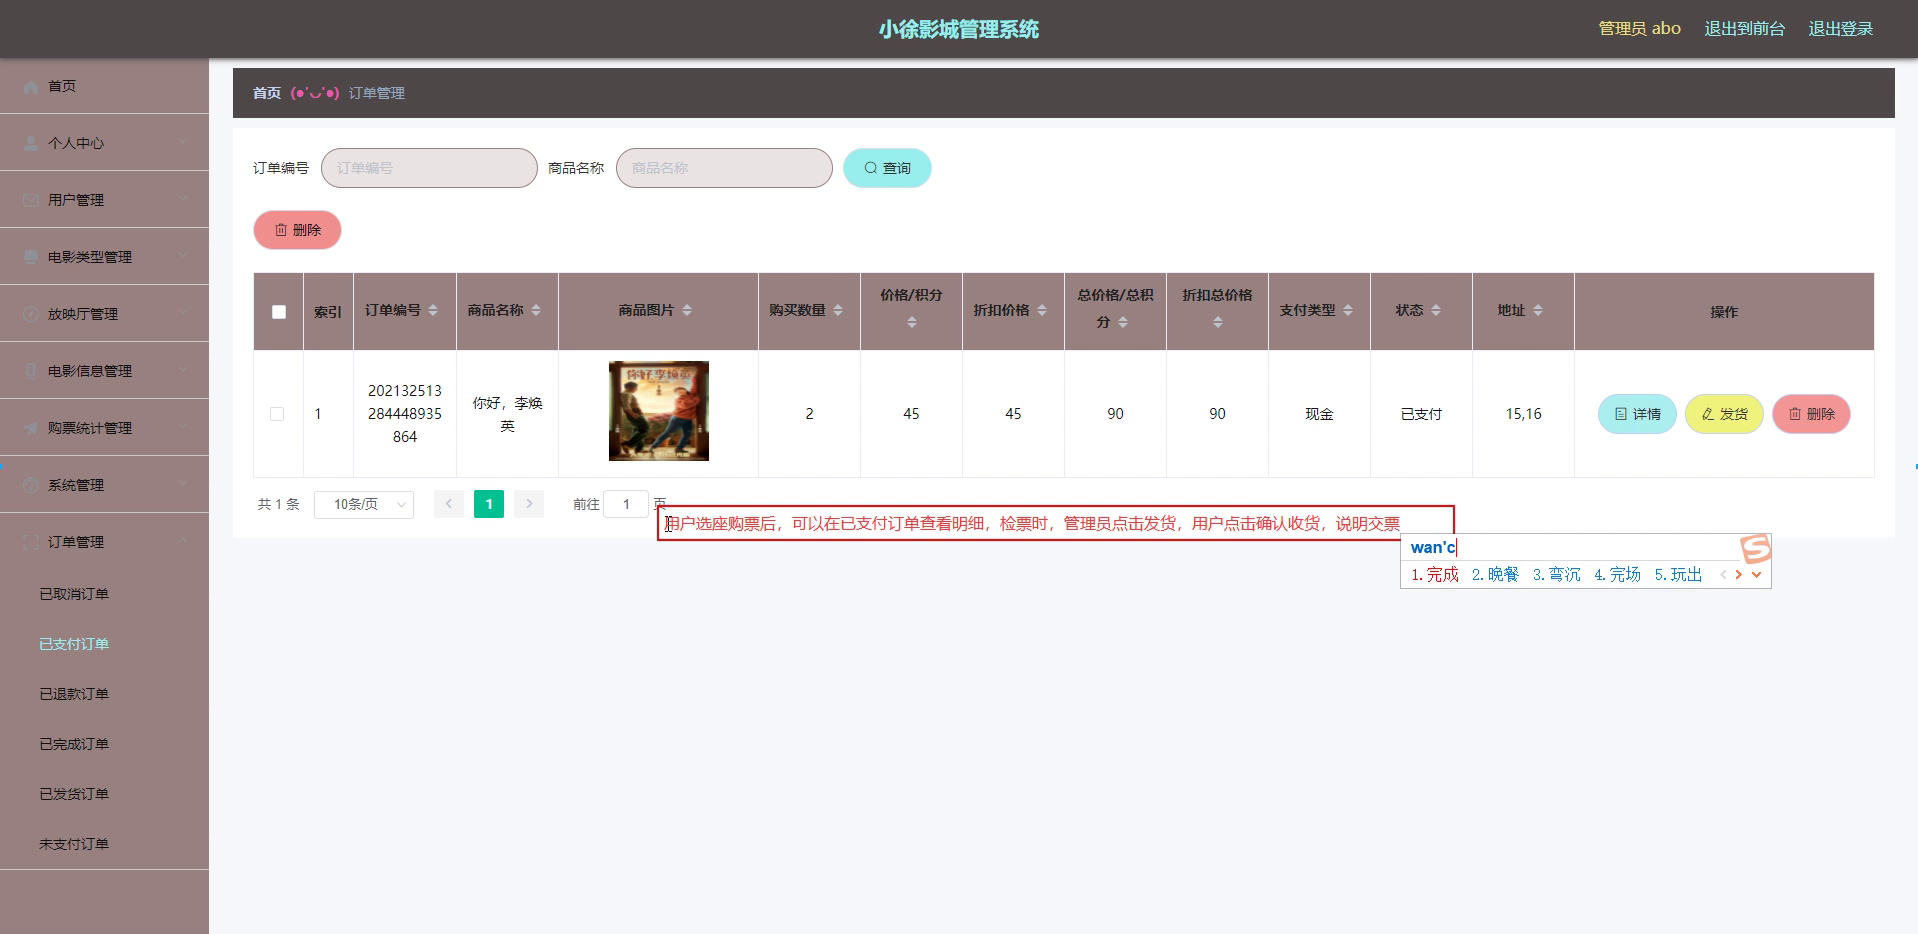Expand the 放映厅管理 sidebar menu

coord(183,314)
